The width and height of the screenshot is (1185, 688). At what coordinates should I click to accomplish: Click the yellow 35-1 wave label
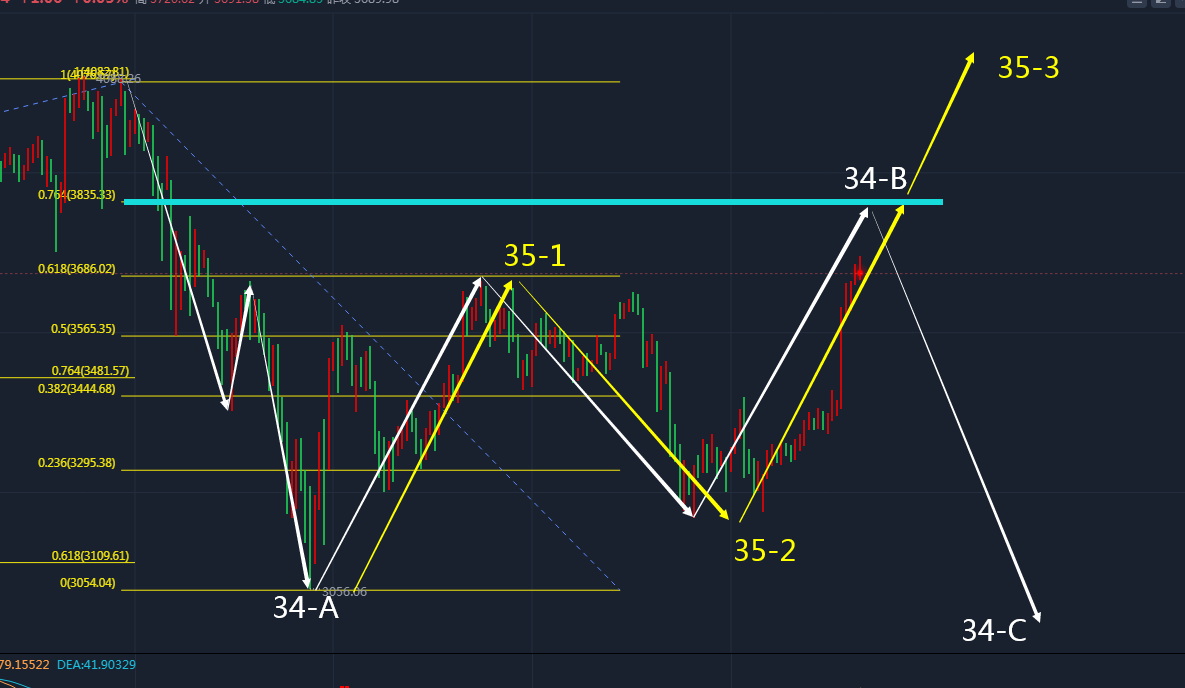coord(534,256)
